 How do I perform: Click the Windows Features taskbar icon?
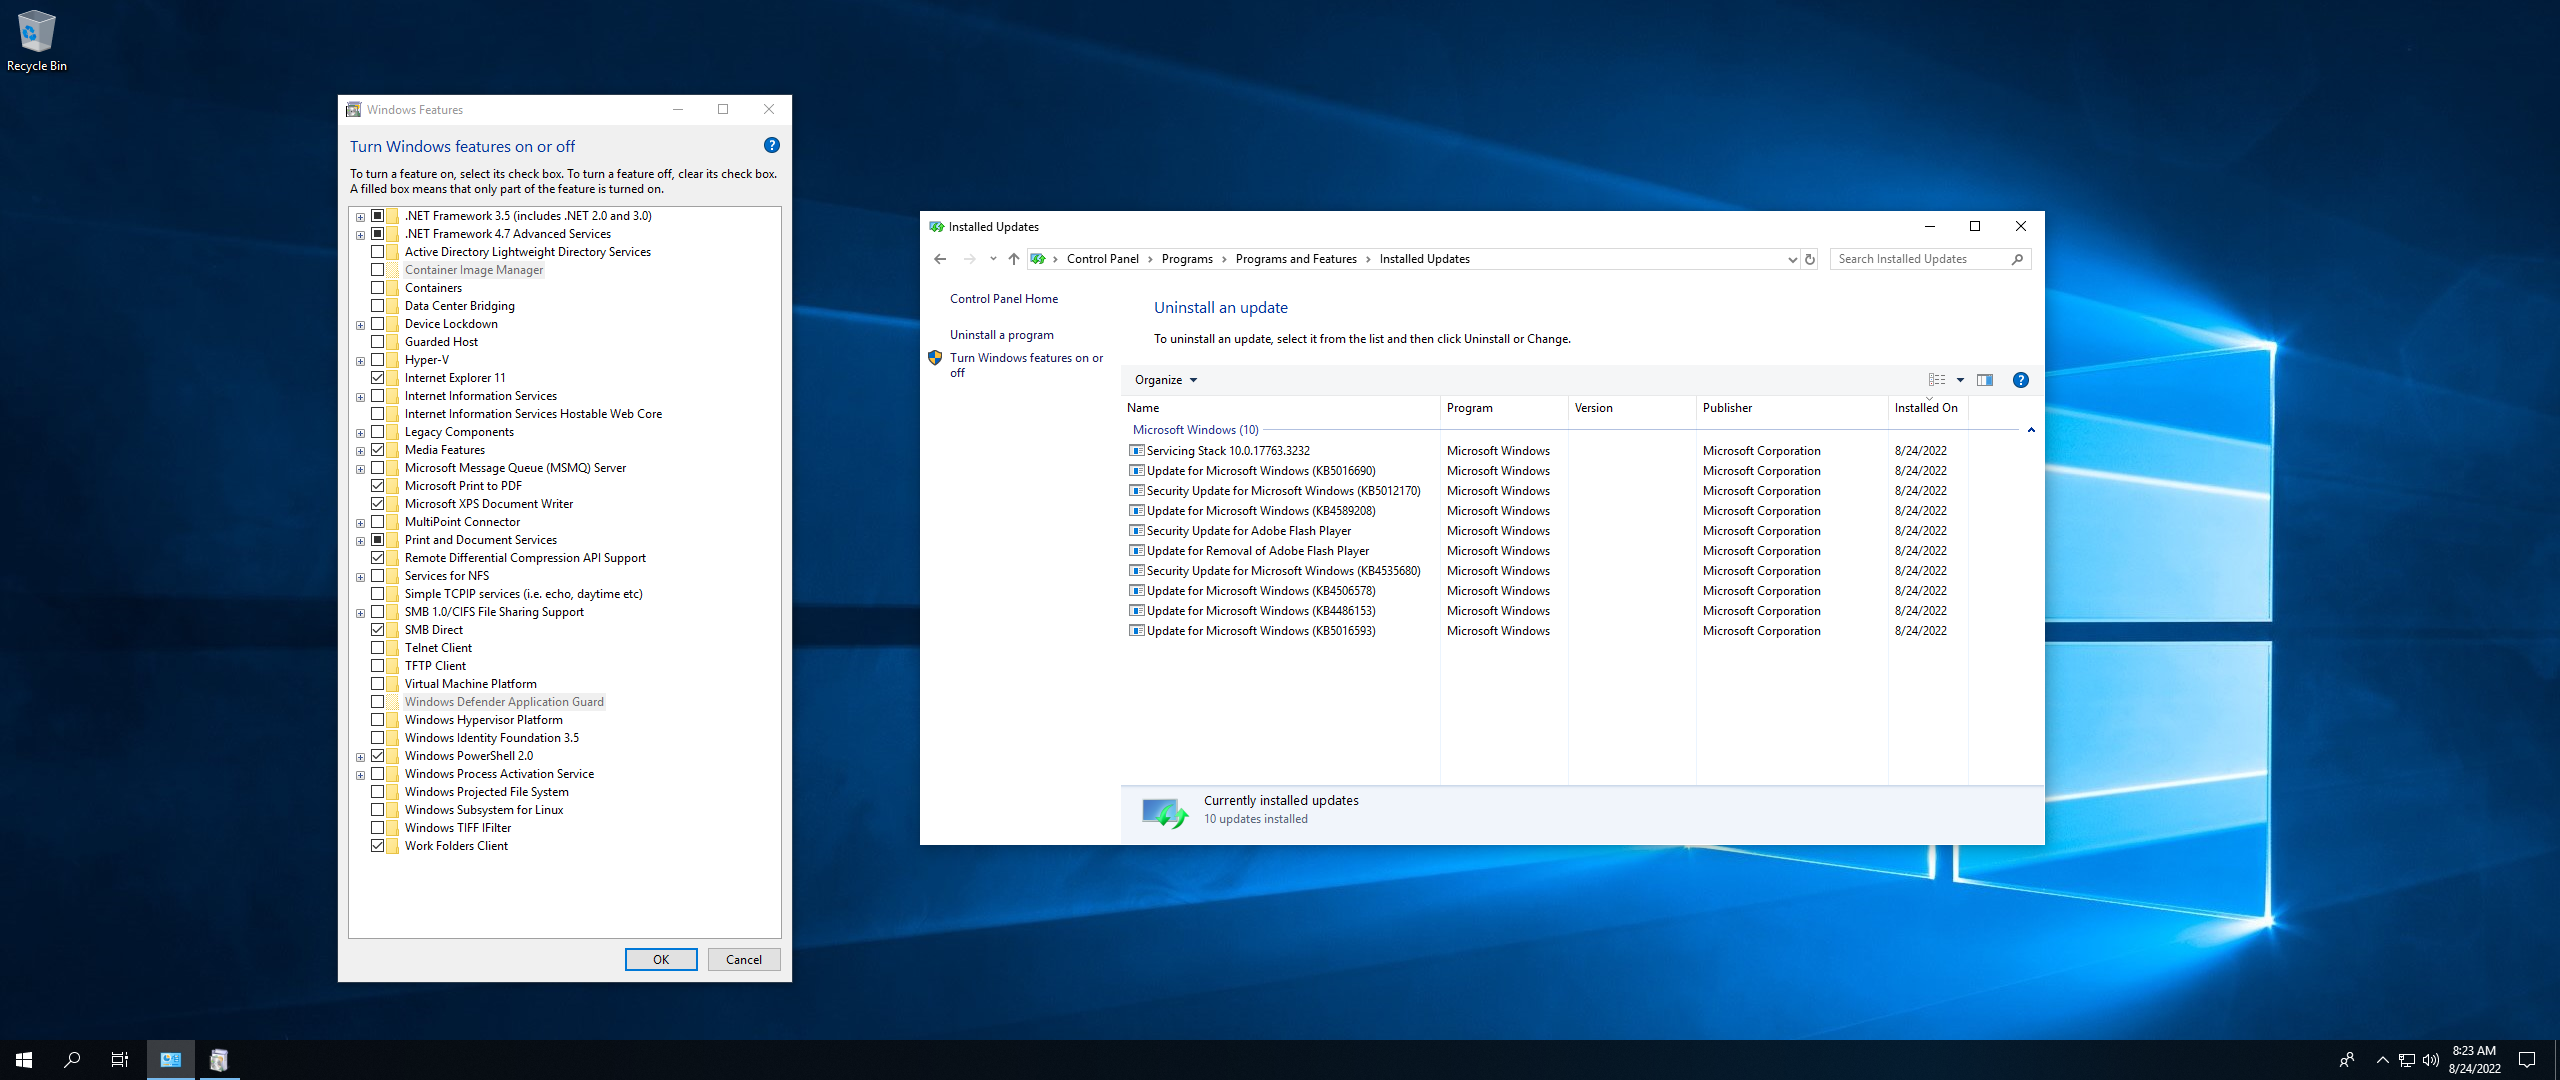(219, 1060)
